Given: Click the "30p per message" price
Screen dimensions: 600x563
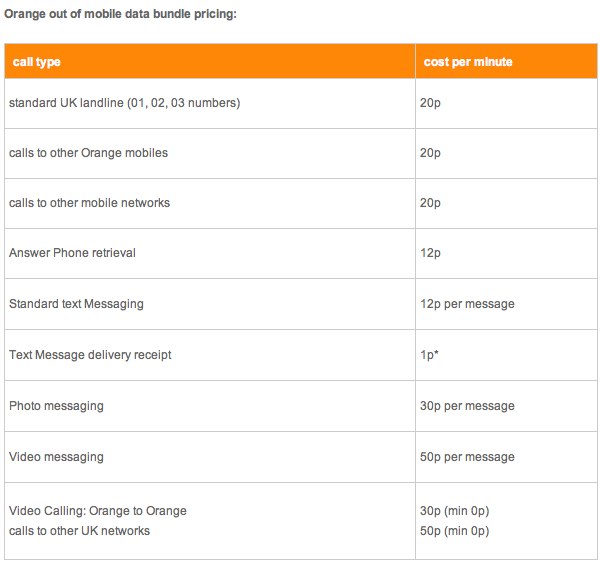Looking at the screenshot, I should coord(468,406).
